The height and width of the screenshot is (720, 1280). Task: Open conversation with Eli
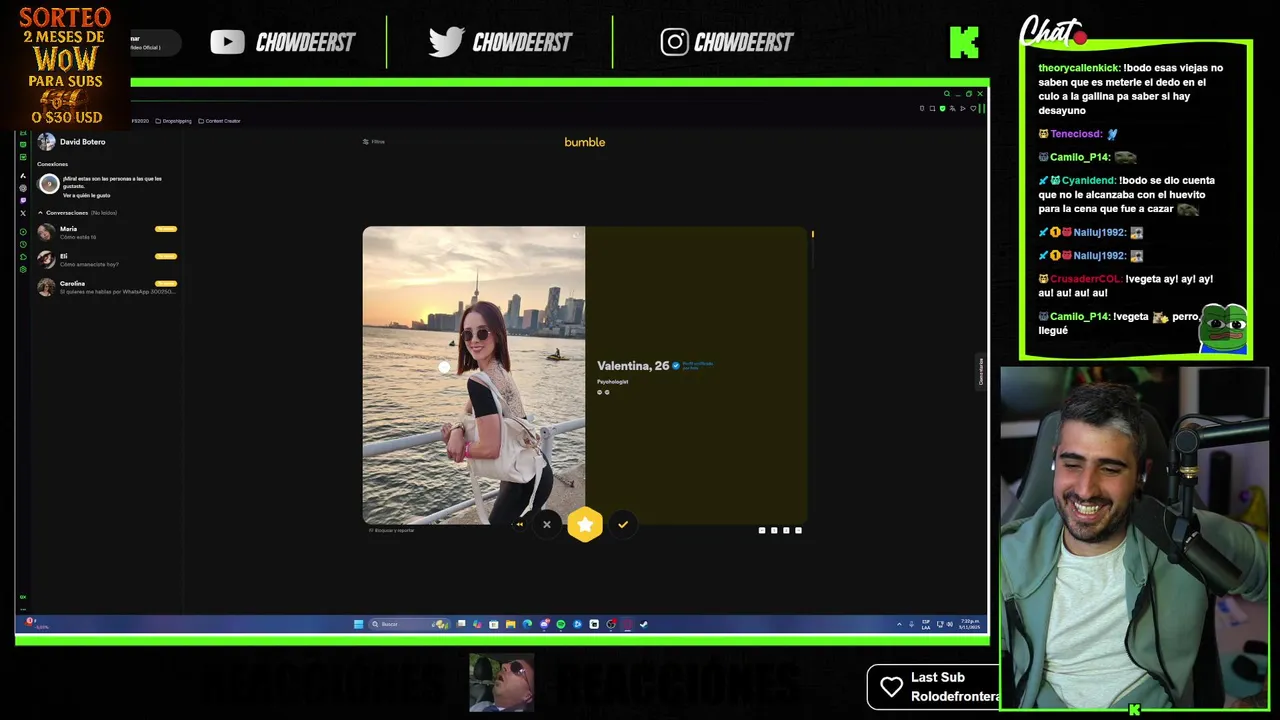point(107,260)
